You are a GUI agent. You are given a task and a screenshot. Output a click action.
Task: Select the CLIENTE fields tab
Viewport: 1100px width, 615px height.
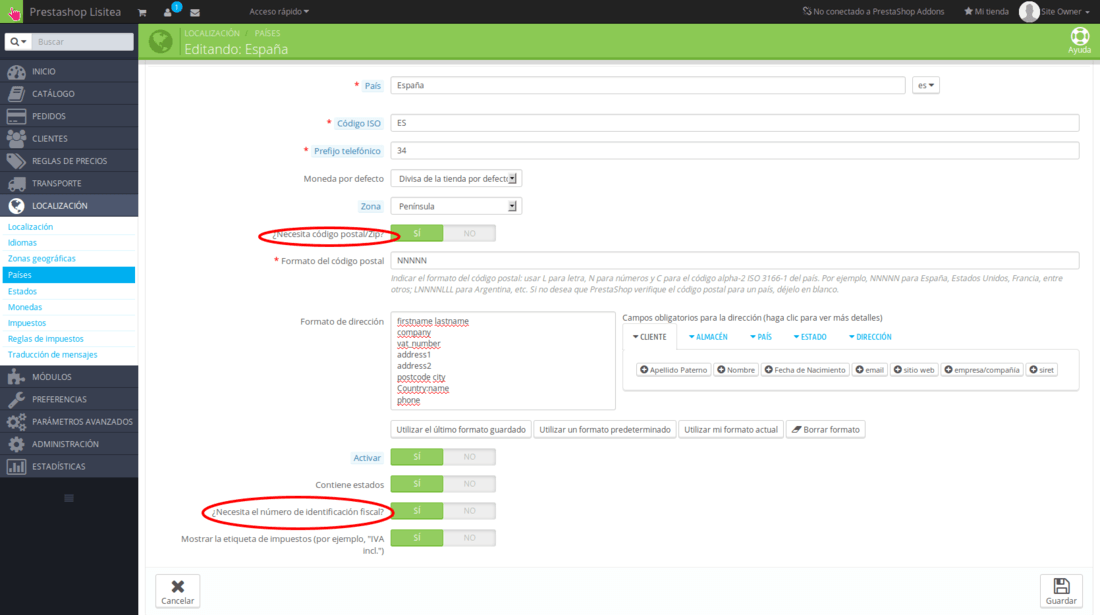click(650, 337)
